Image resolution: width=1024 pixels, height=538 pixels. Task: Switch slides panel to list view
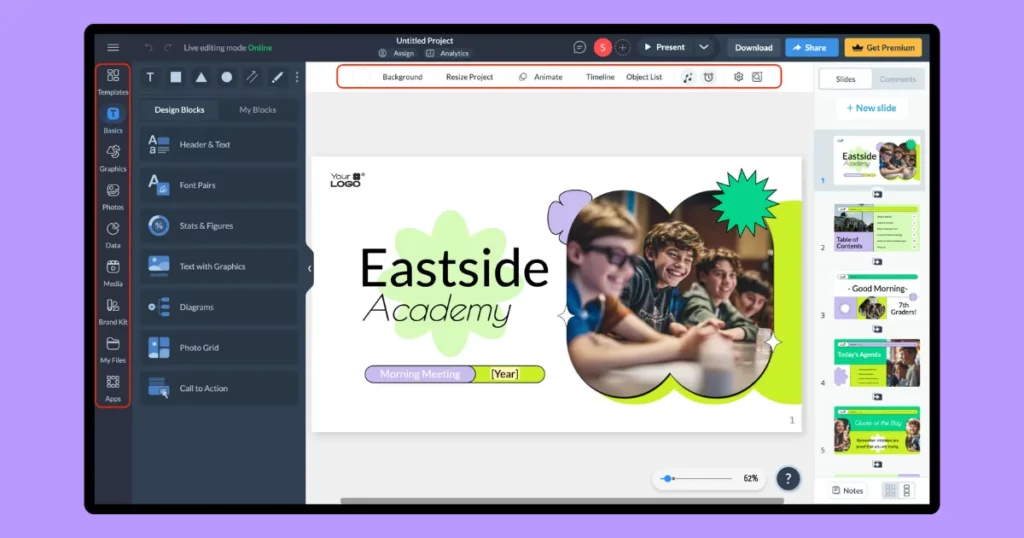(x=907, y=491)
